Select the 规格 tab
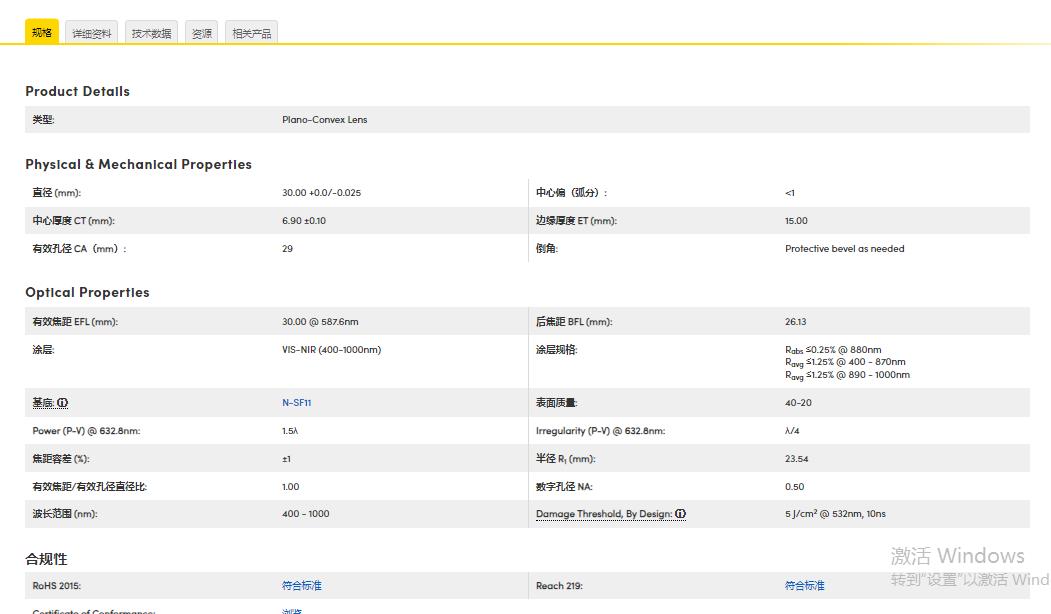Viewport: 1051px width, 614px height. coord(41,33)
